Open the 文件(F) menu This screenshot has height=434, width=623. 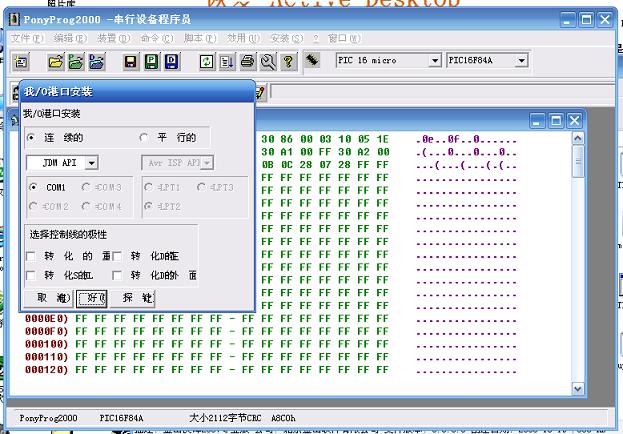(27, 38)
